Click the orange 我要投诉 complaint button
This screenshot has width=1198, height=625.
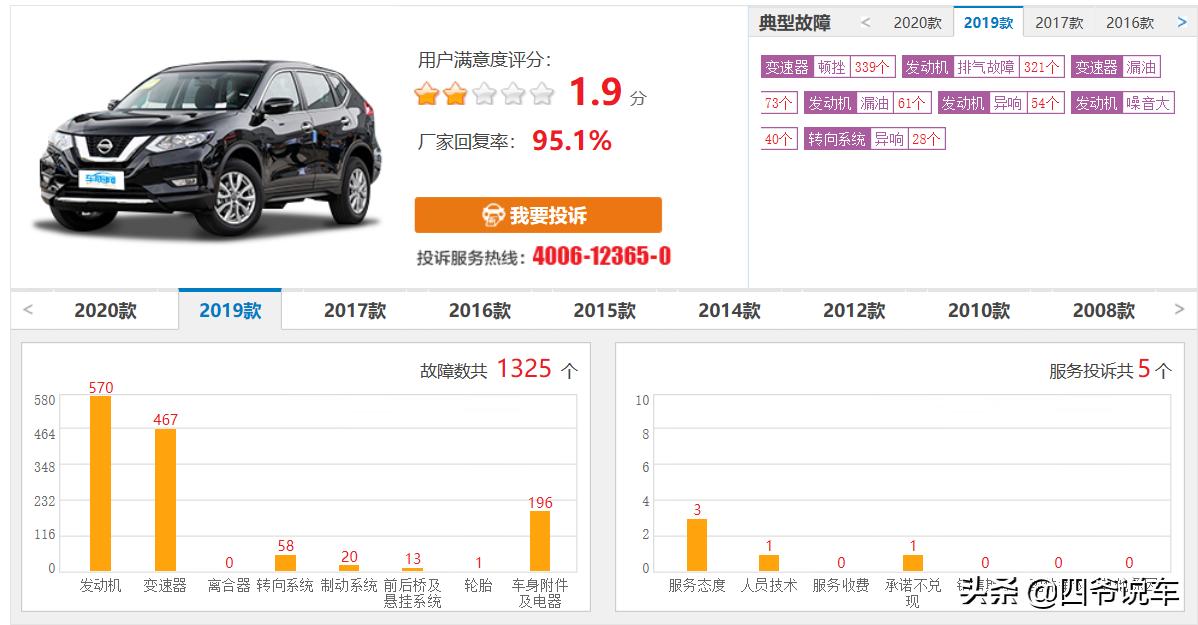click(x=540, y=214)
